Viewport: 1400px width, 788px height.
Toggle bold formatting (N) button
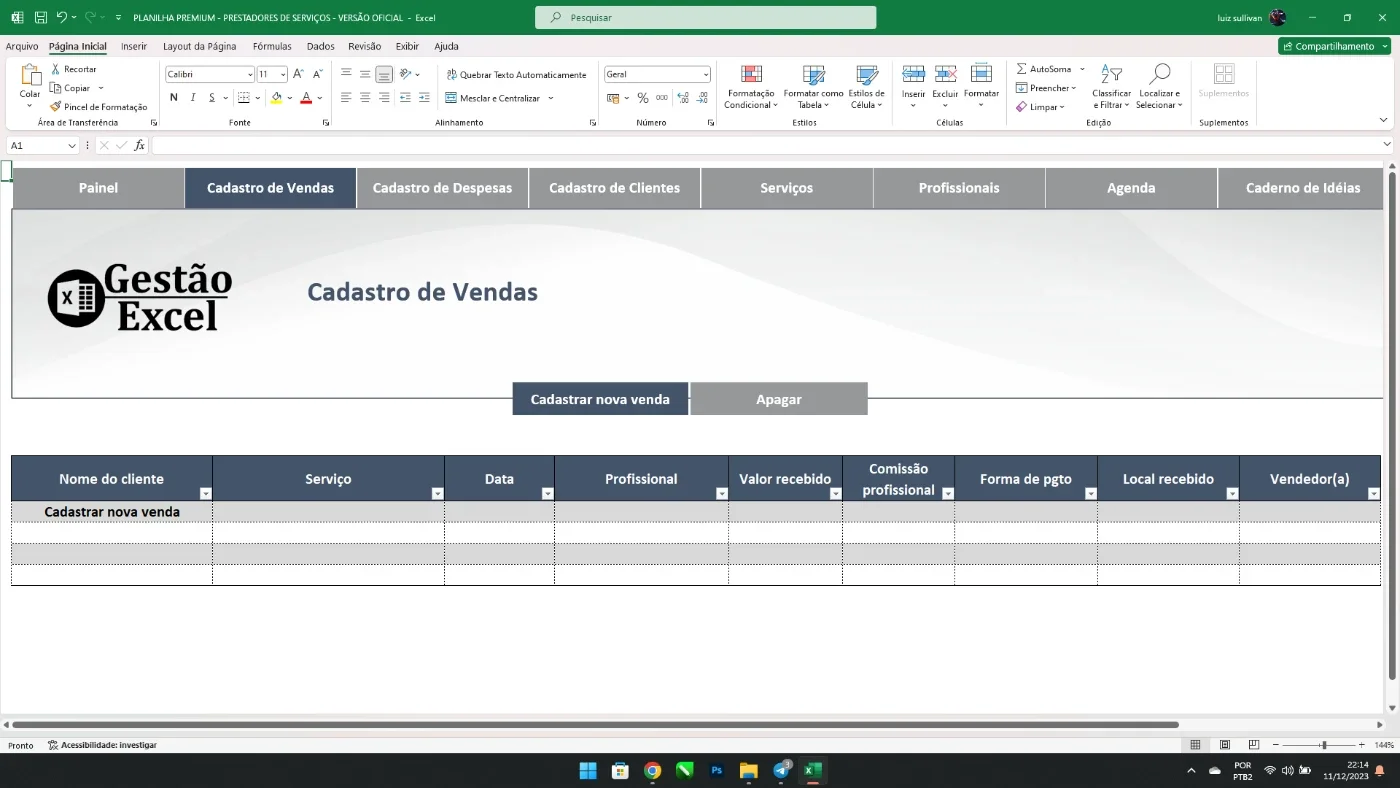pyautogui.click(x=174, y=98)
